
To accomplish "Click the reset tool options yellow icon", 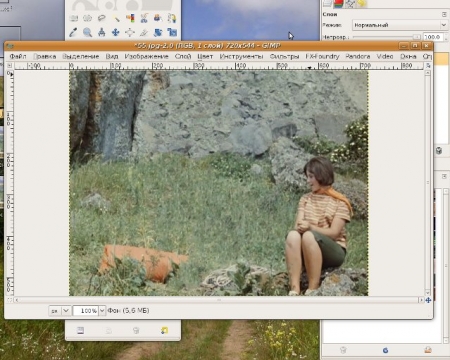I will [x=164, y=330].
